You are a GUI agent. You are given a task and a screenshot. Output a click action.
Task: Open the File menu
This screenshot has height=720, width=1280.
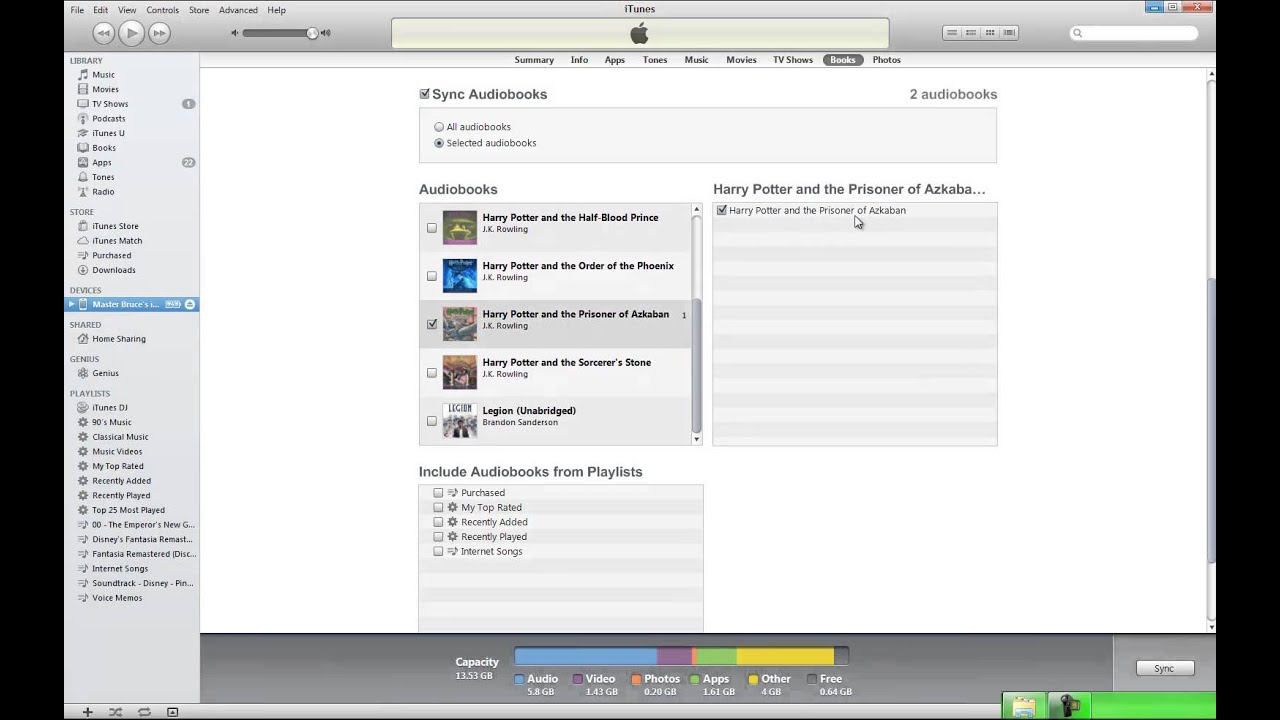[77, 10]
